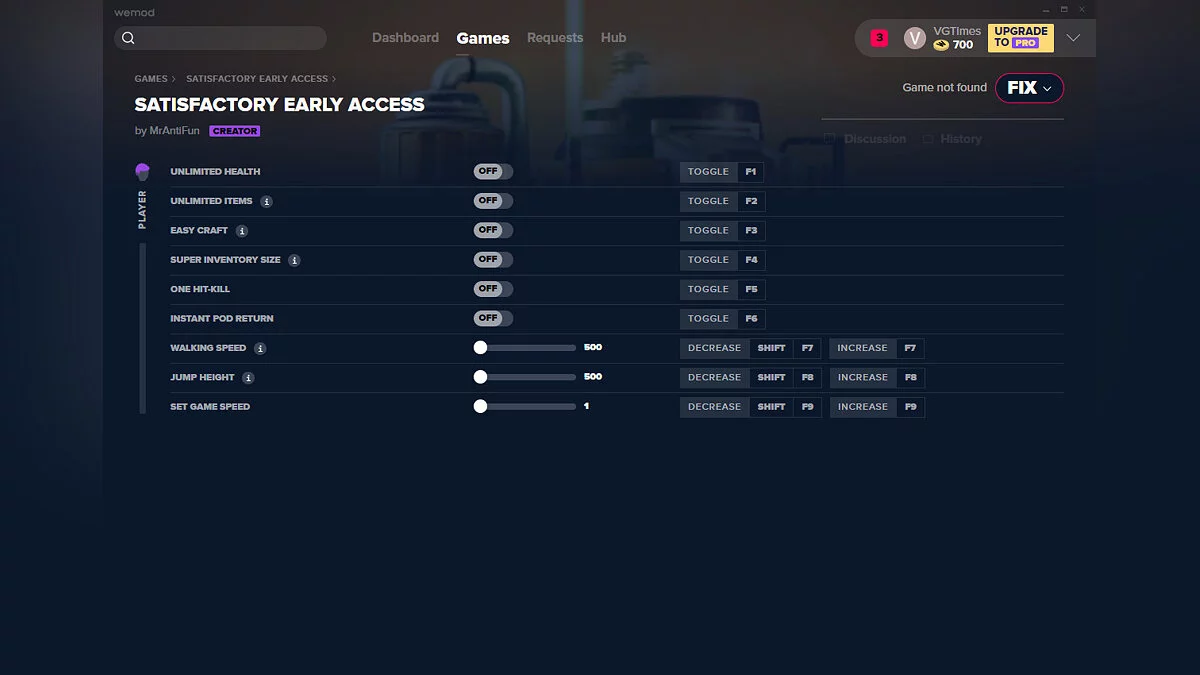Click the purple Player category icon
The image size is (1200, 675).
tap(142, 172)
